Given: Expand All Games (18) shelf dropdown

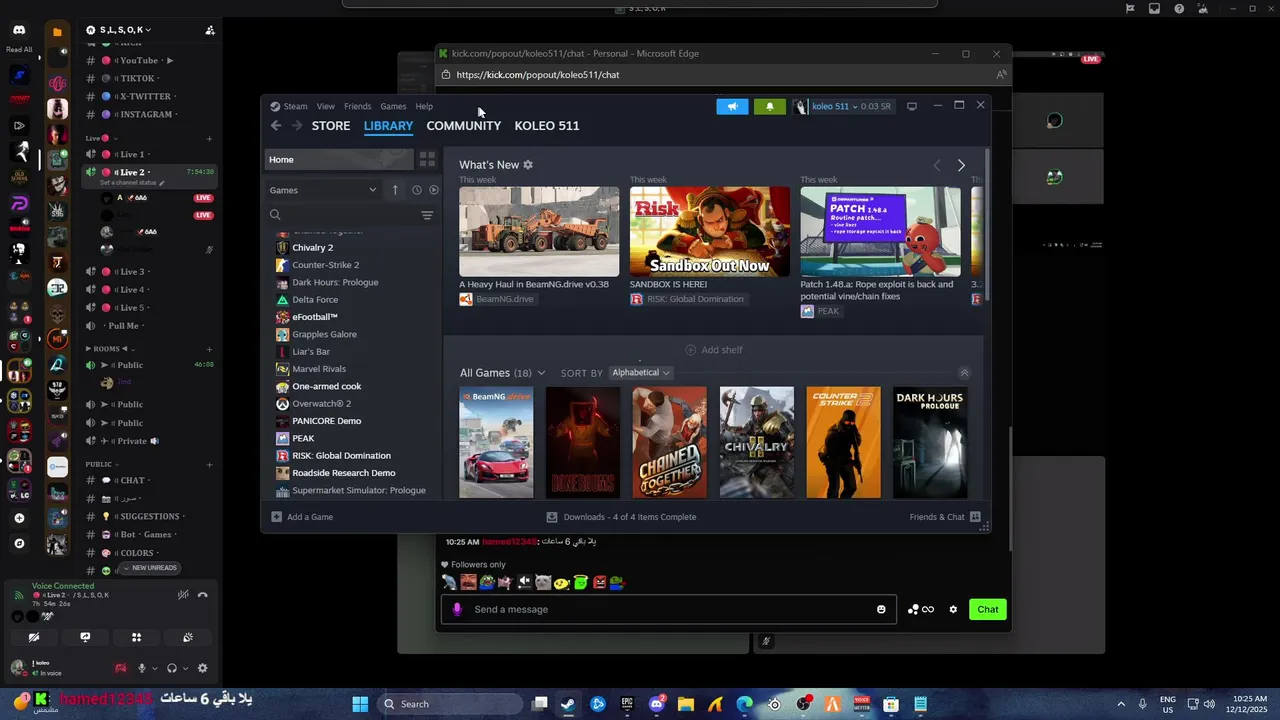Looking at the screenshot, I should pos(541,373).
